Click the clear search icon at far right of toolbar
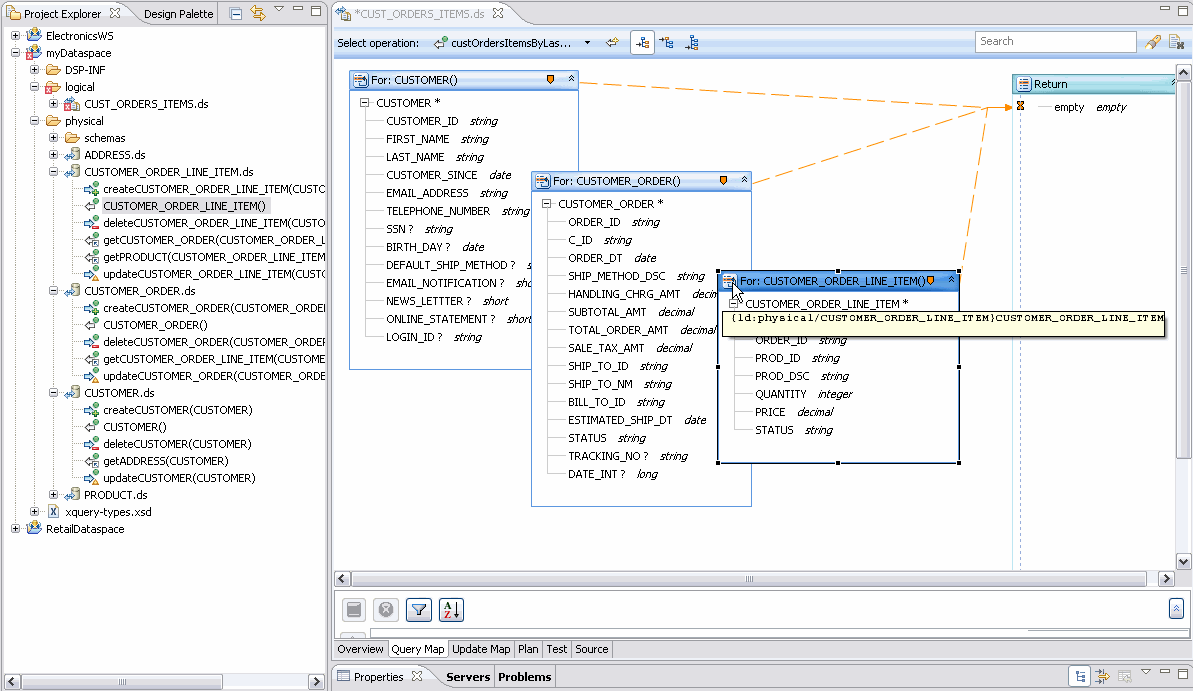Viewport: 1193px width, 691px height. tap(1176, 42)
